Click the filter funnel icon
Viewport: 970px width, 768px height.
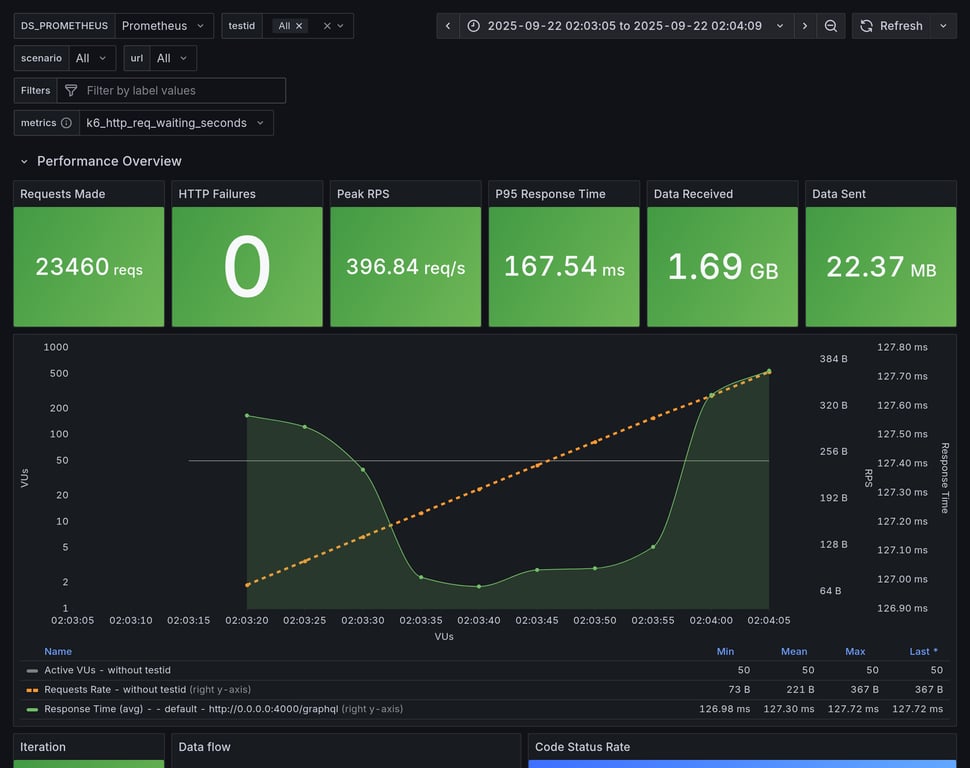[71, 91]
